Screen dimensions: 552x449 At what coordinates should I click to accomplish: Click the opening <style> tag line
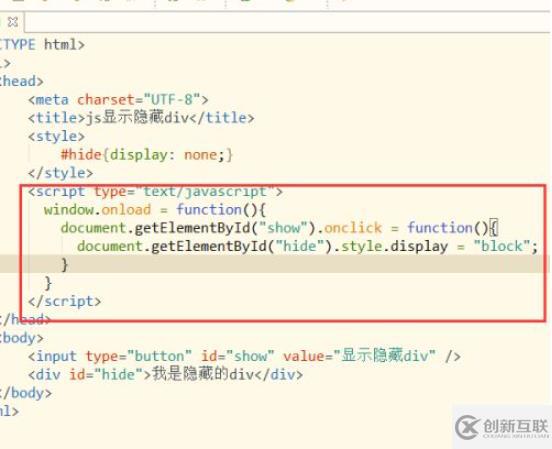point(56,136)
